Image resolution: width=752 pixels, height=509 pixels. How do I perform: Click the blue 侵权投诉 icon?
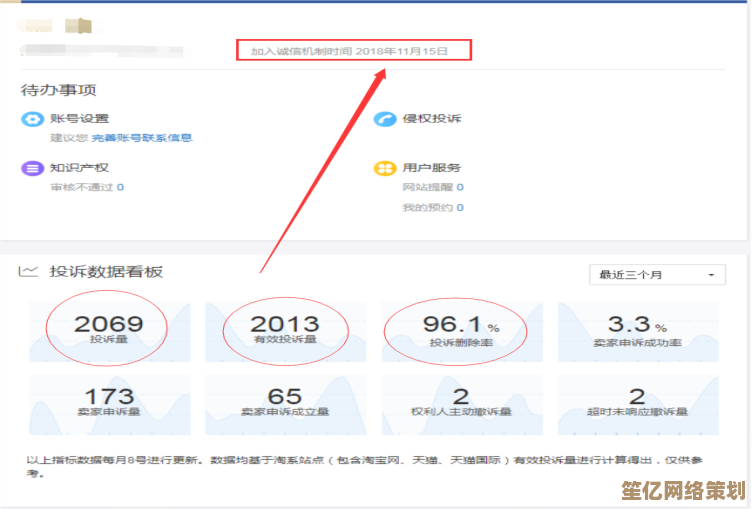[x=385, y=119]
